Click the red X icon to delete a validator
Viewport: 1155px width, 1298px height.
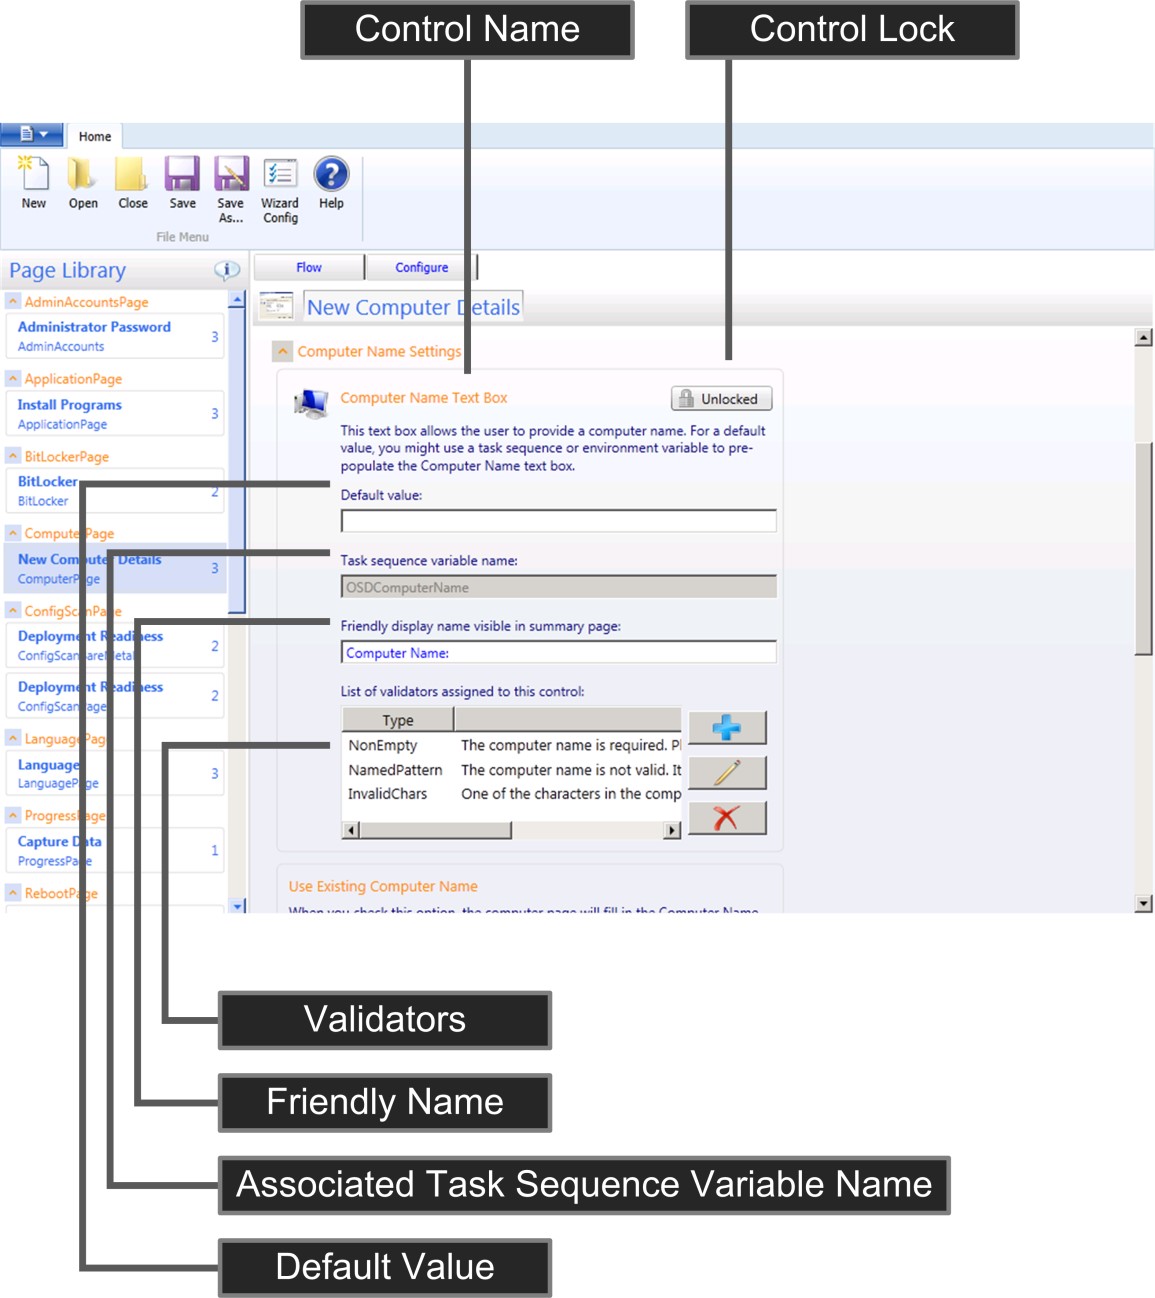pyautogui.click(x=727, y=818)
